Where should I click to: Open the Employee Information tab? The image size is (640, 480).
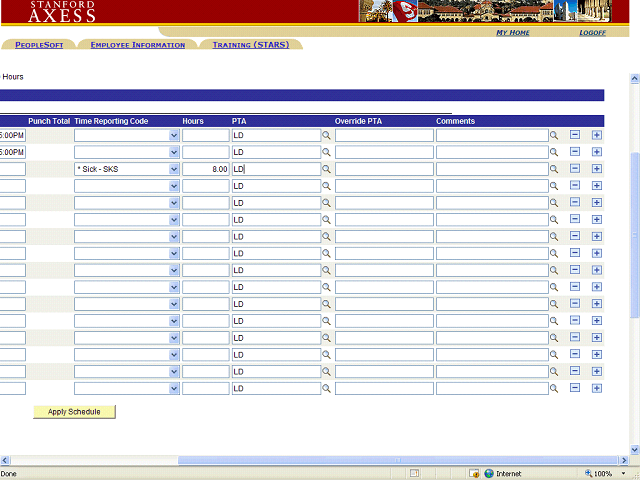(x=137, y=45)
